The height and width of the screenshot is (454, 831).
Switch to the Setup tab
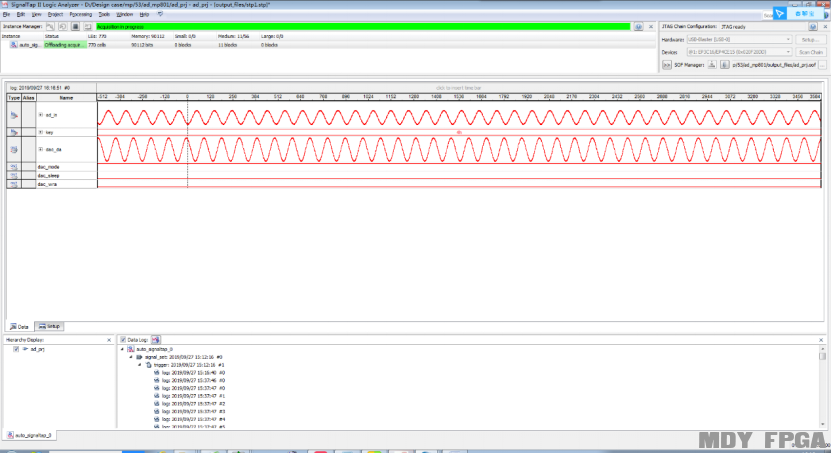[x=49, y=326]
